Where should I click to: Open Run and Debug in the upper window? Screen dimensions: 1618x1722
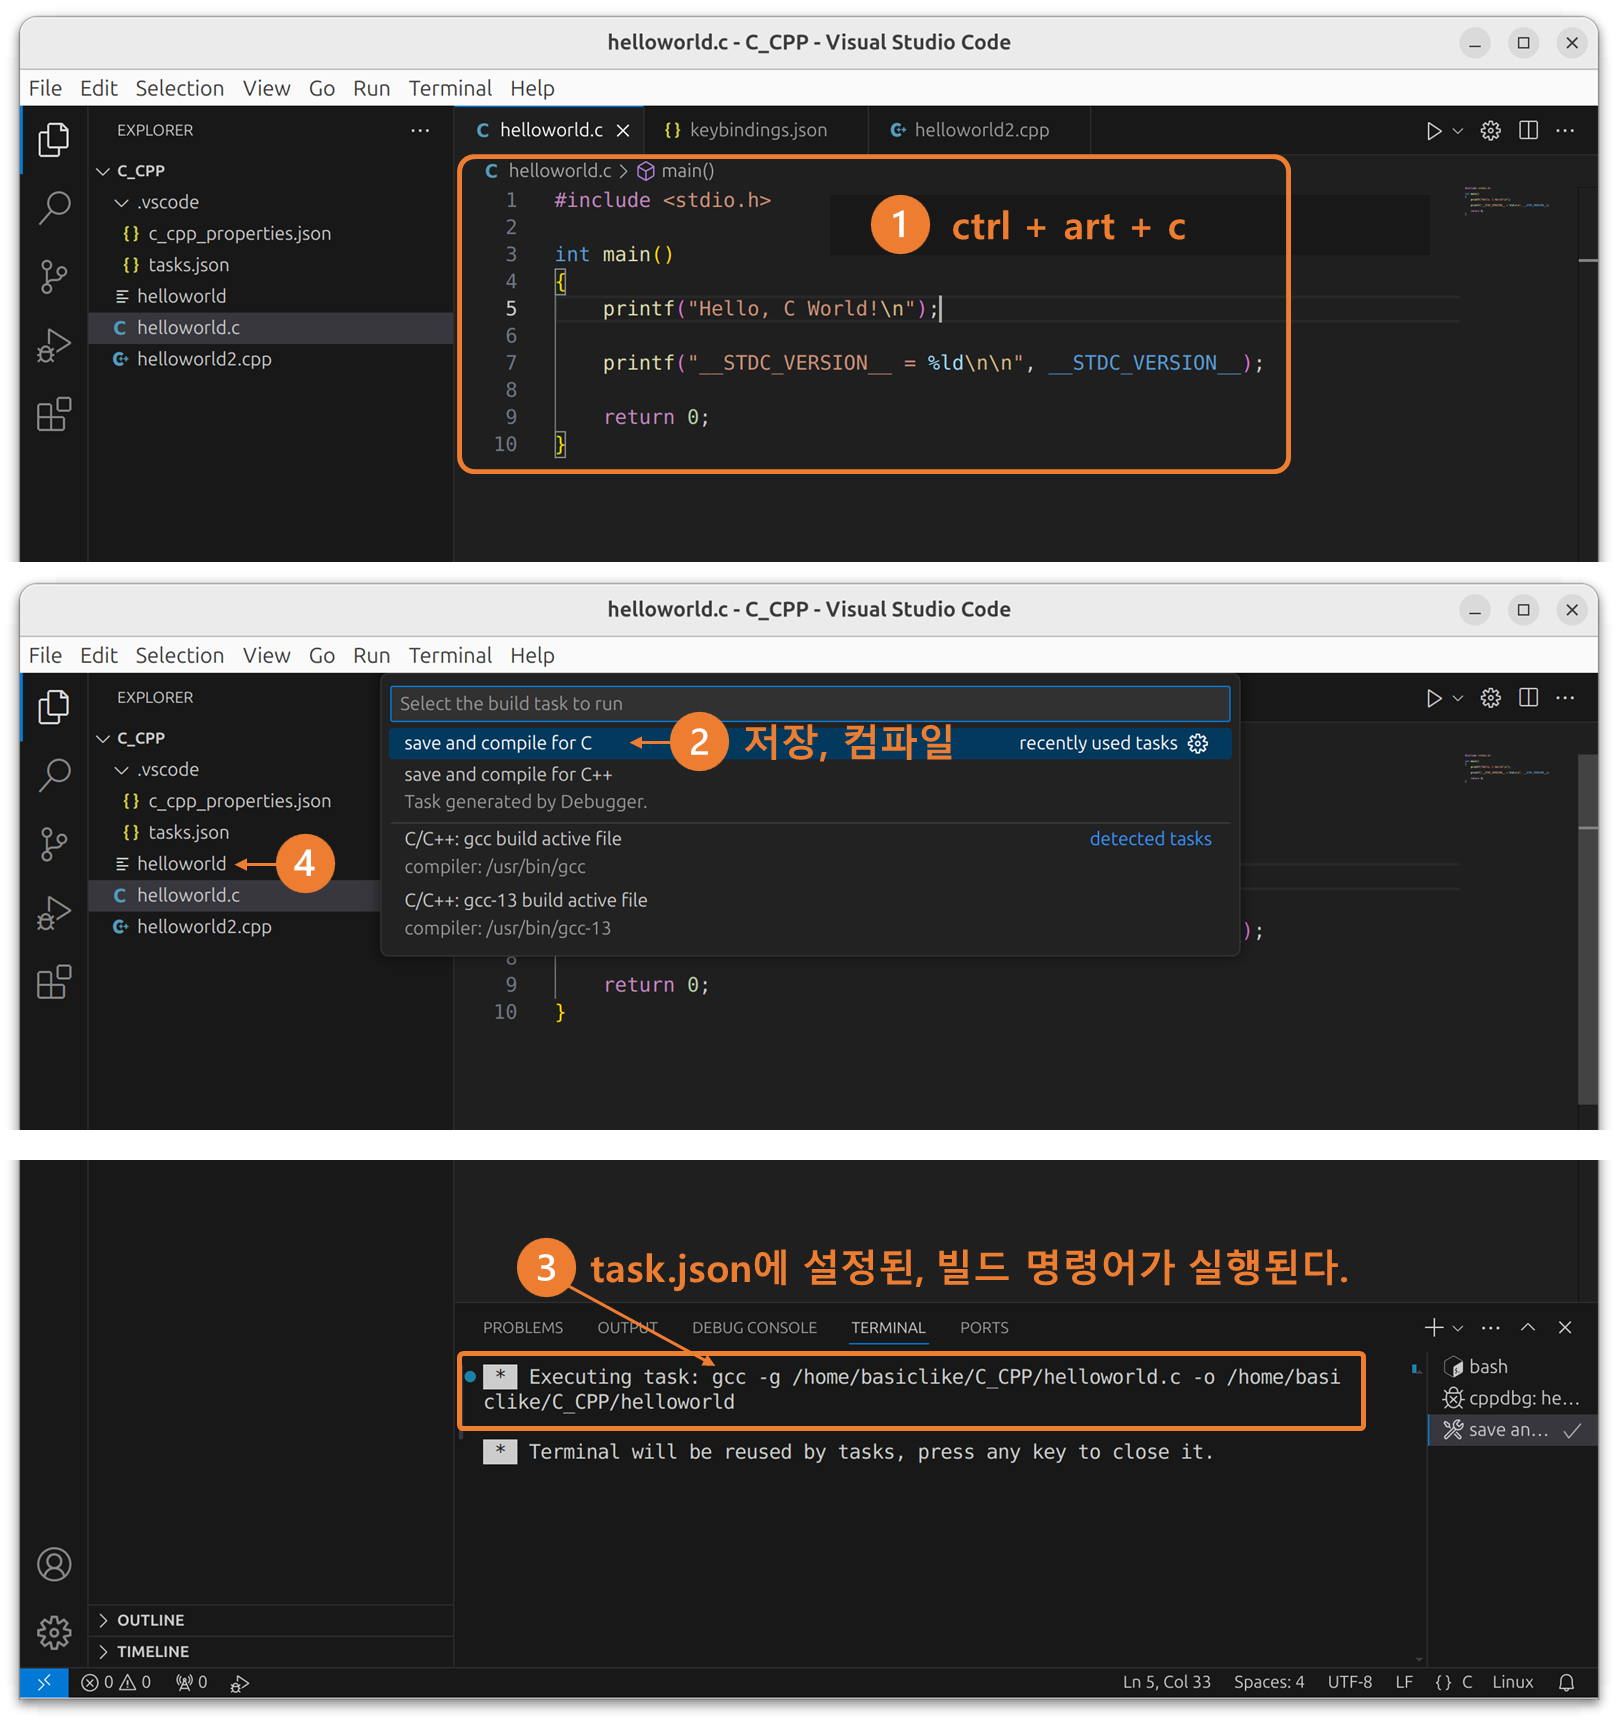click(54, 345)
